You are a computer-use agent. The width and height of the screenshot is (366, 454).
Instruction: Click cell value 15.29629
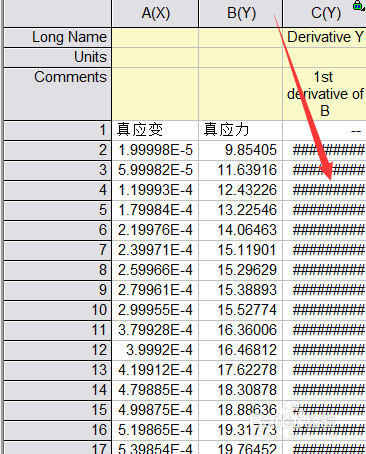[241, 270]
